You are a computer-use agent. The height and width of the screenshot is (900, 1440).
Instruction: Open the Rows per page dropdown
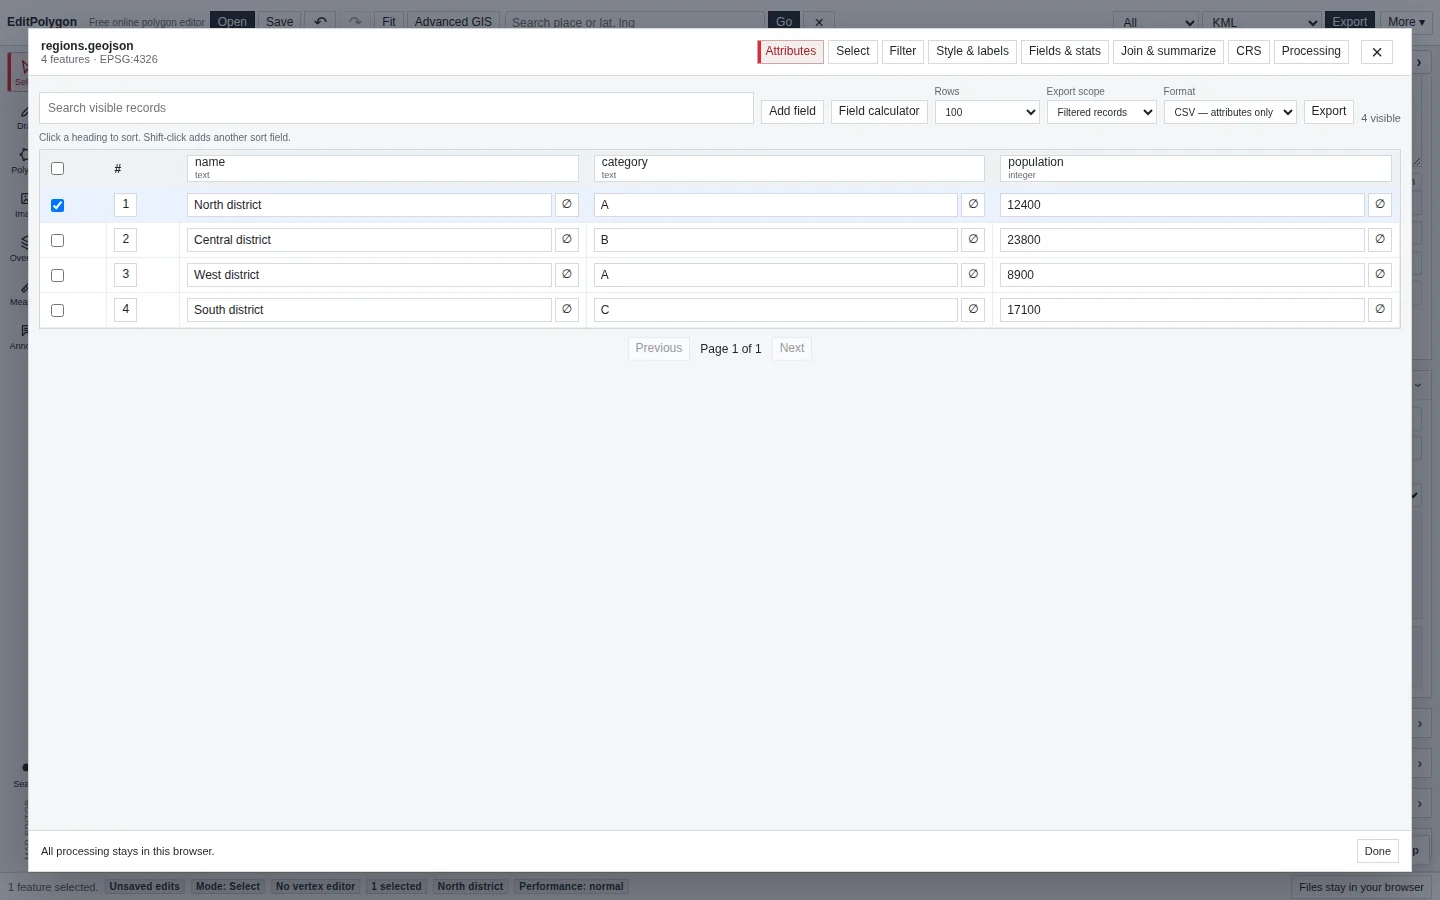coord(987,112)
